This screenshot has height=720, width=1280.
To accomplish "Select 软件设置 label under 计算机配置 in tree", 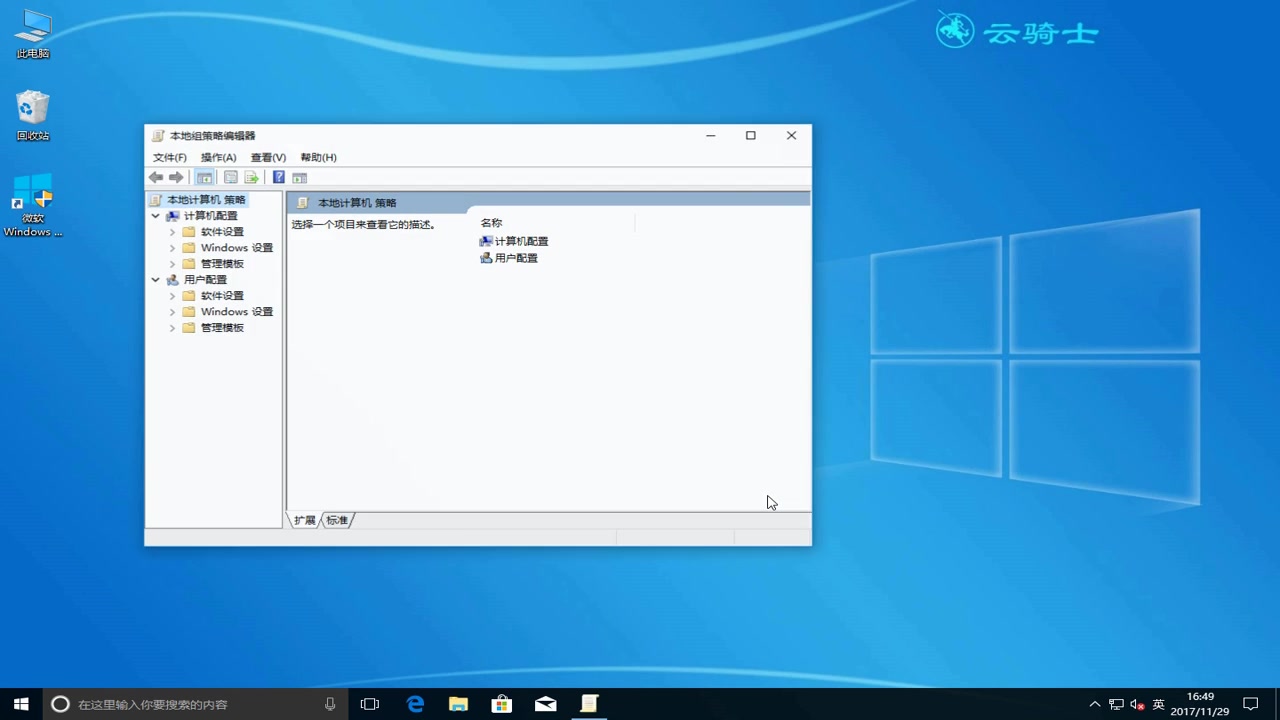I will click(x=222, y=232).
